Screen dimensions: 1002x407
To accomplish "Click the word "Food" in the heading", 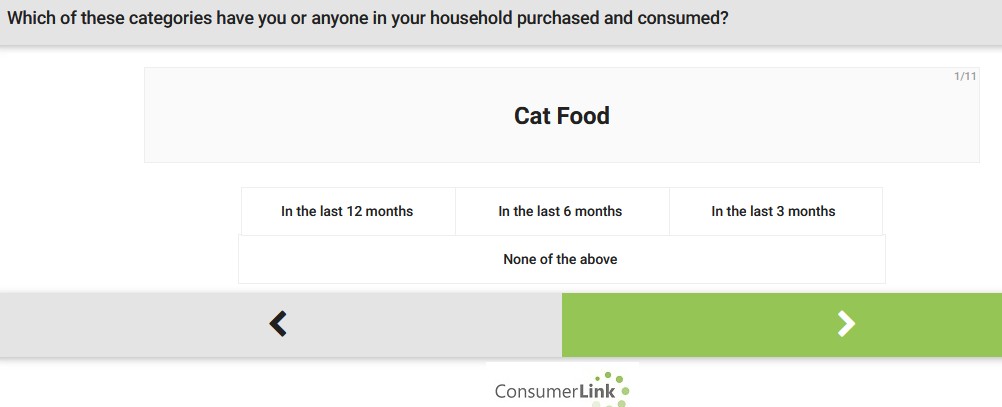I will coord(583,116).
